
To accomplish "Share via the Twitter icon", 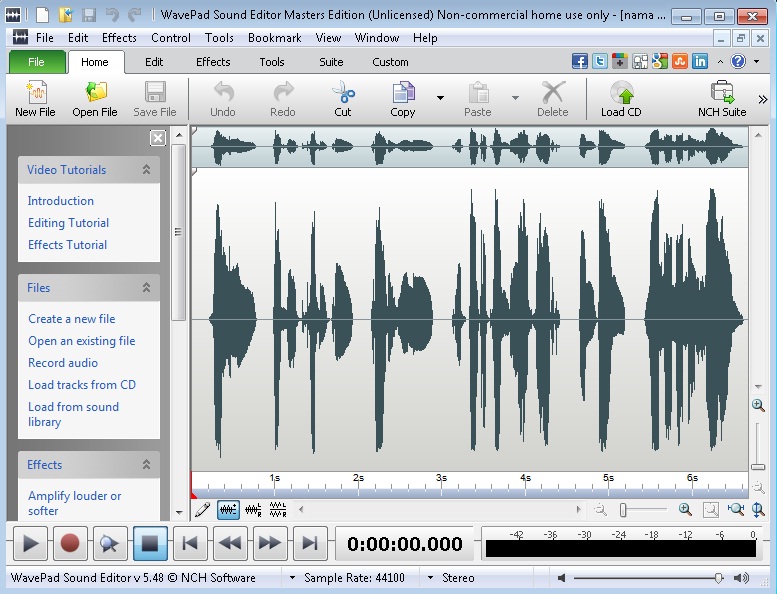I will (600, 61).
